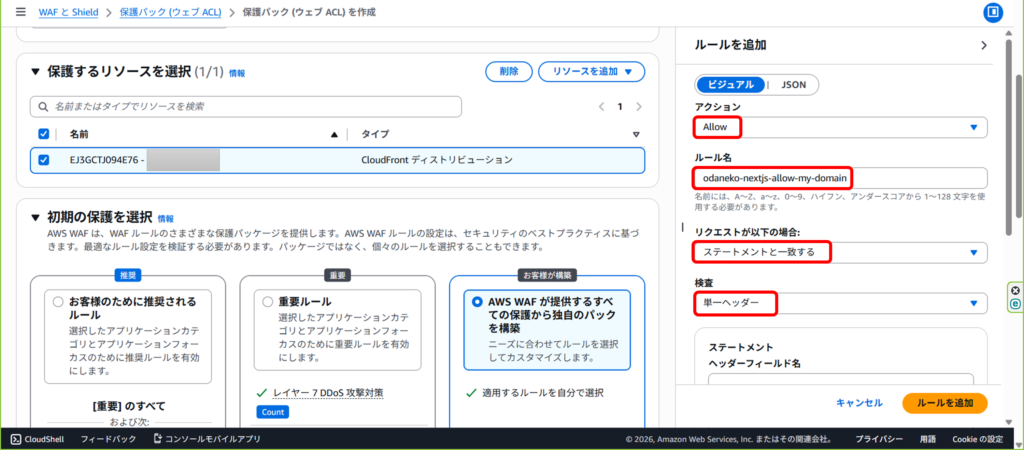Open the 検査 単一ヘッダー dropdown
Image resolution: width=1024 pixels, height=450 pixels.
click(840, 303)
